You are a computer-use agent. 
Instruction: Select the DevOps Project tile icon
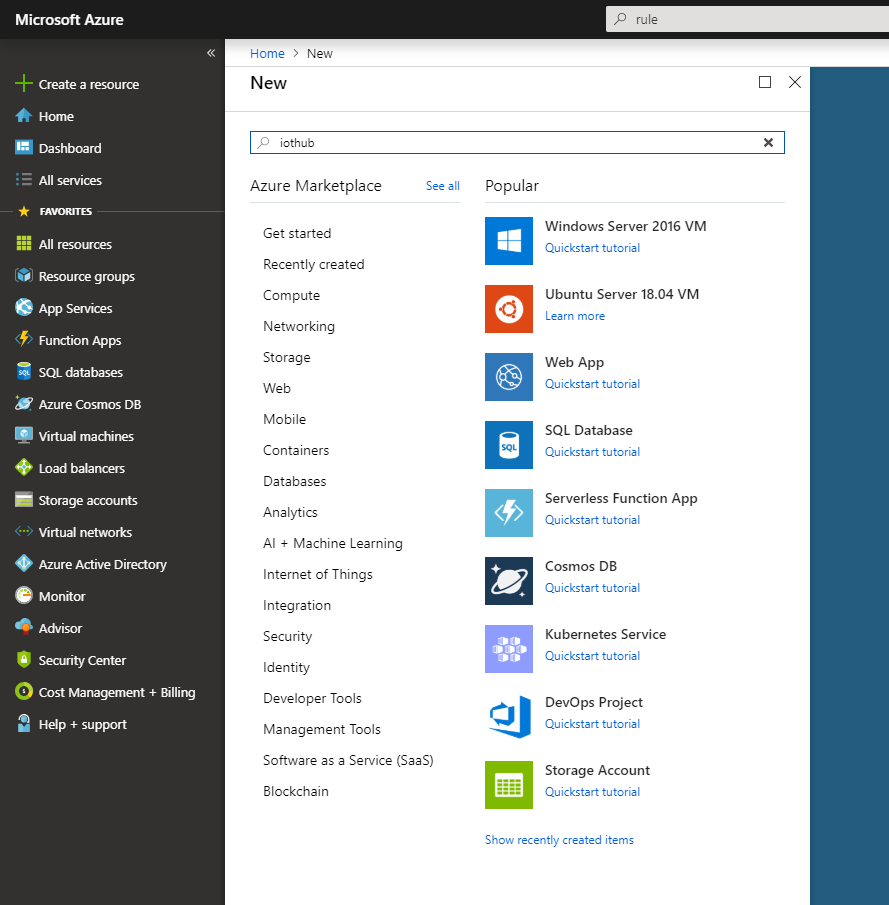click(x=509, y=717)
